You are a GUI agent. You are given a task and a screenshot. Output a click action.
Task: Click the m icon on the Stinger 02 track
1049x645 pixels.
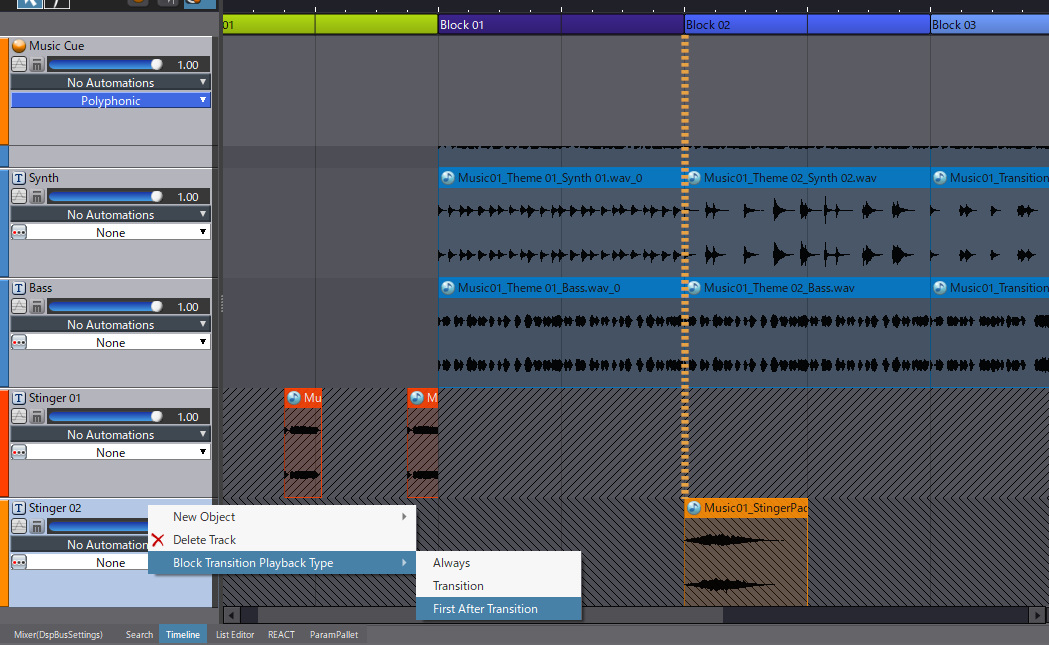coord(37,527)
